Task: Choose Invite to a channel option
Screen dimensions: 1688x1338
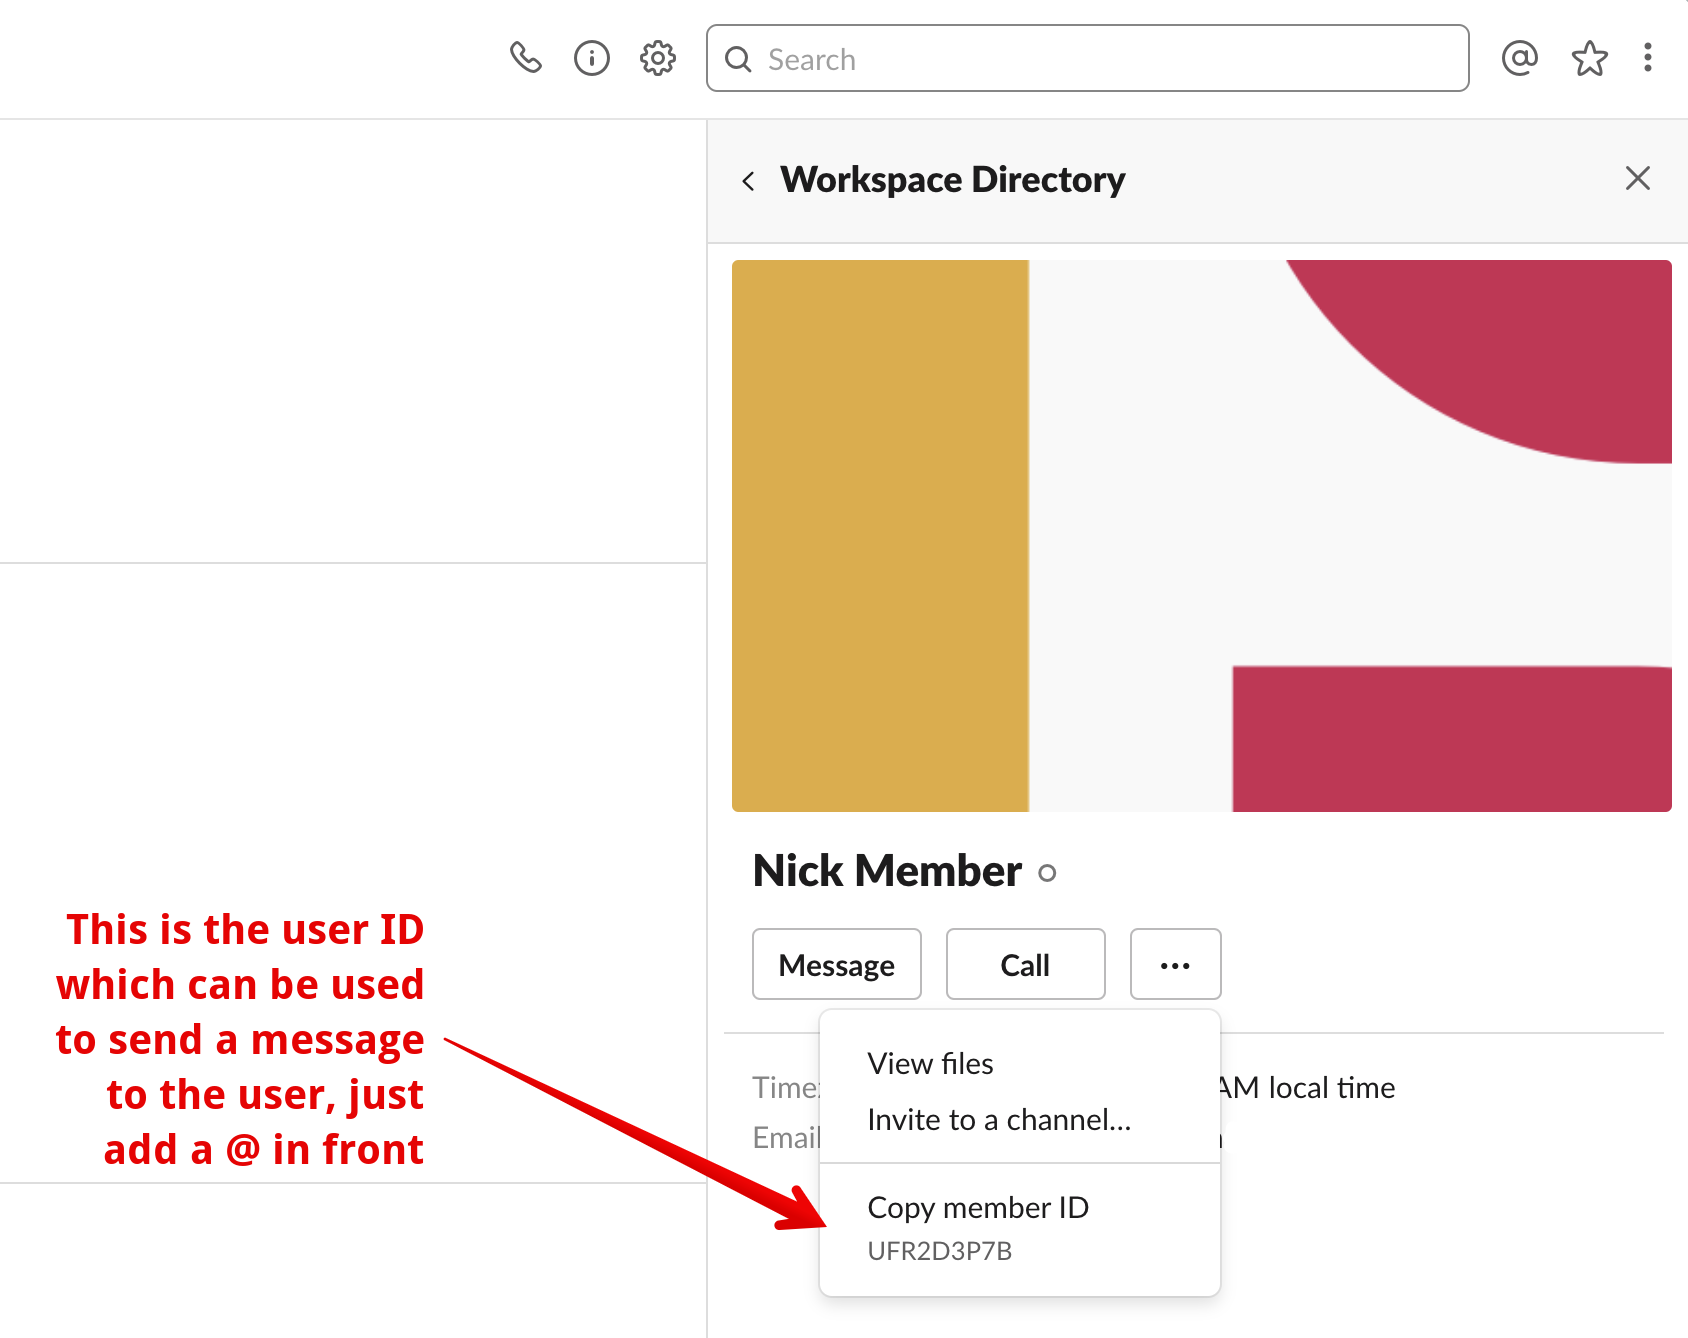Action: coord(999,1119)
